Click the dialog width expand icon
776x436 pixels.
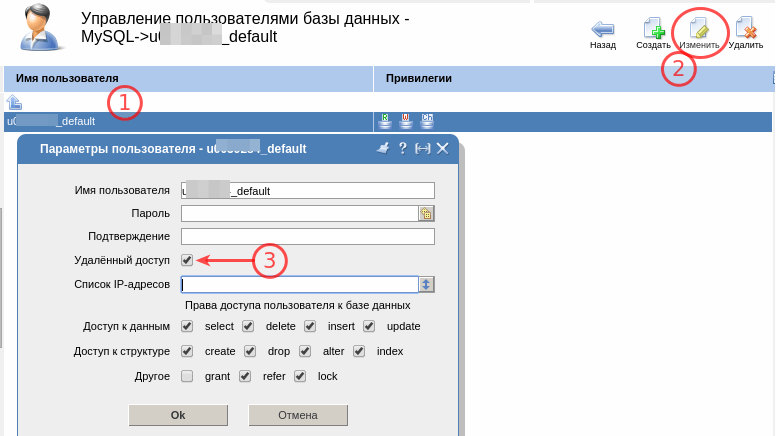pyautogui.click(x=423, y=148)
